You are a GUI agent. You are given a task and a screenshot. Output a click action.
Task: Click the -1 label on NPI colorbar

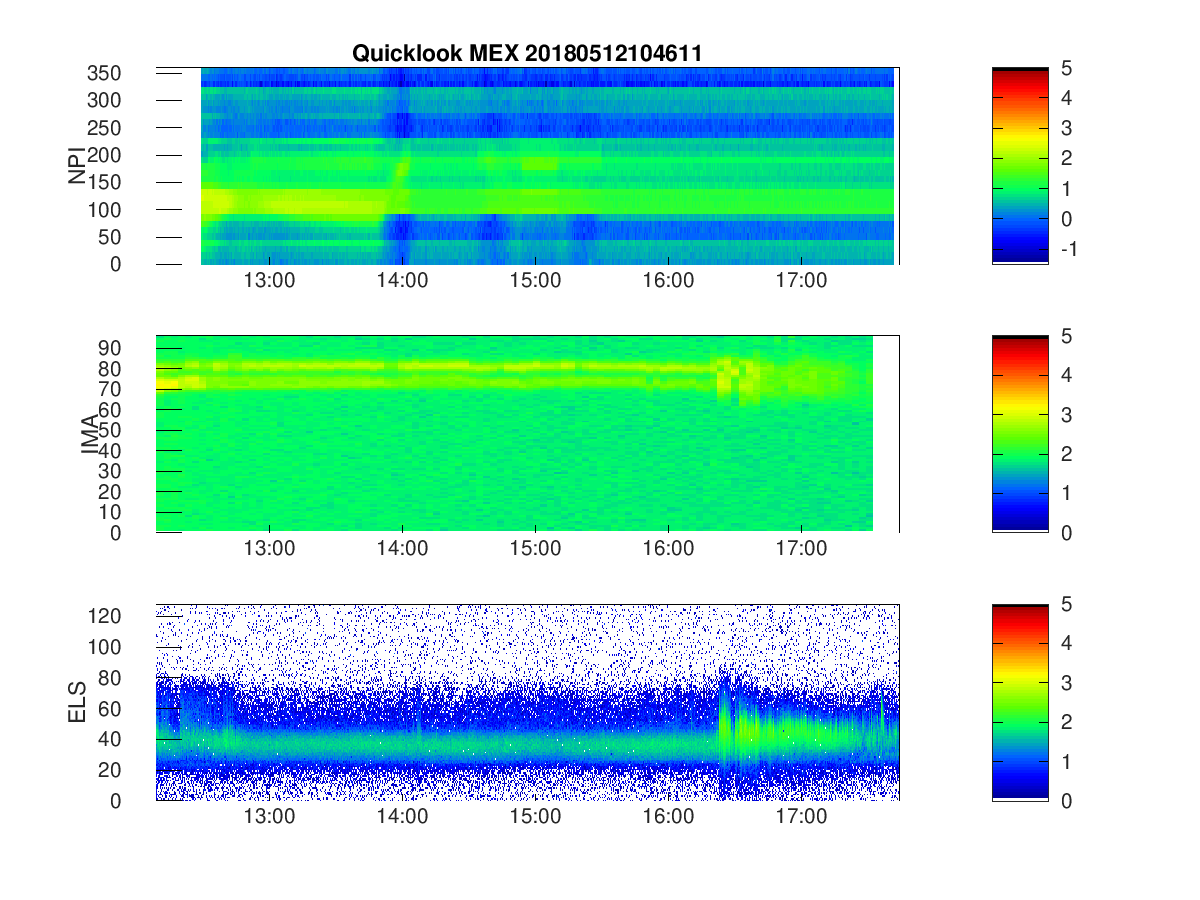click(x=1067, y=249)
